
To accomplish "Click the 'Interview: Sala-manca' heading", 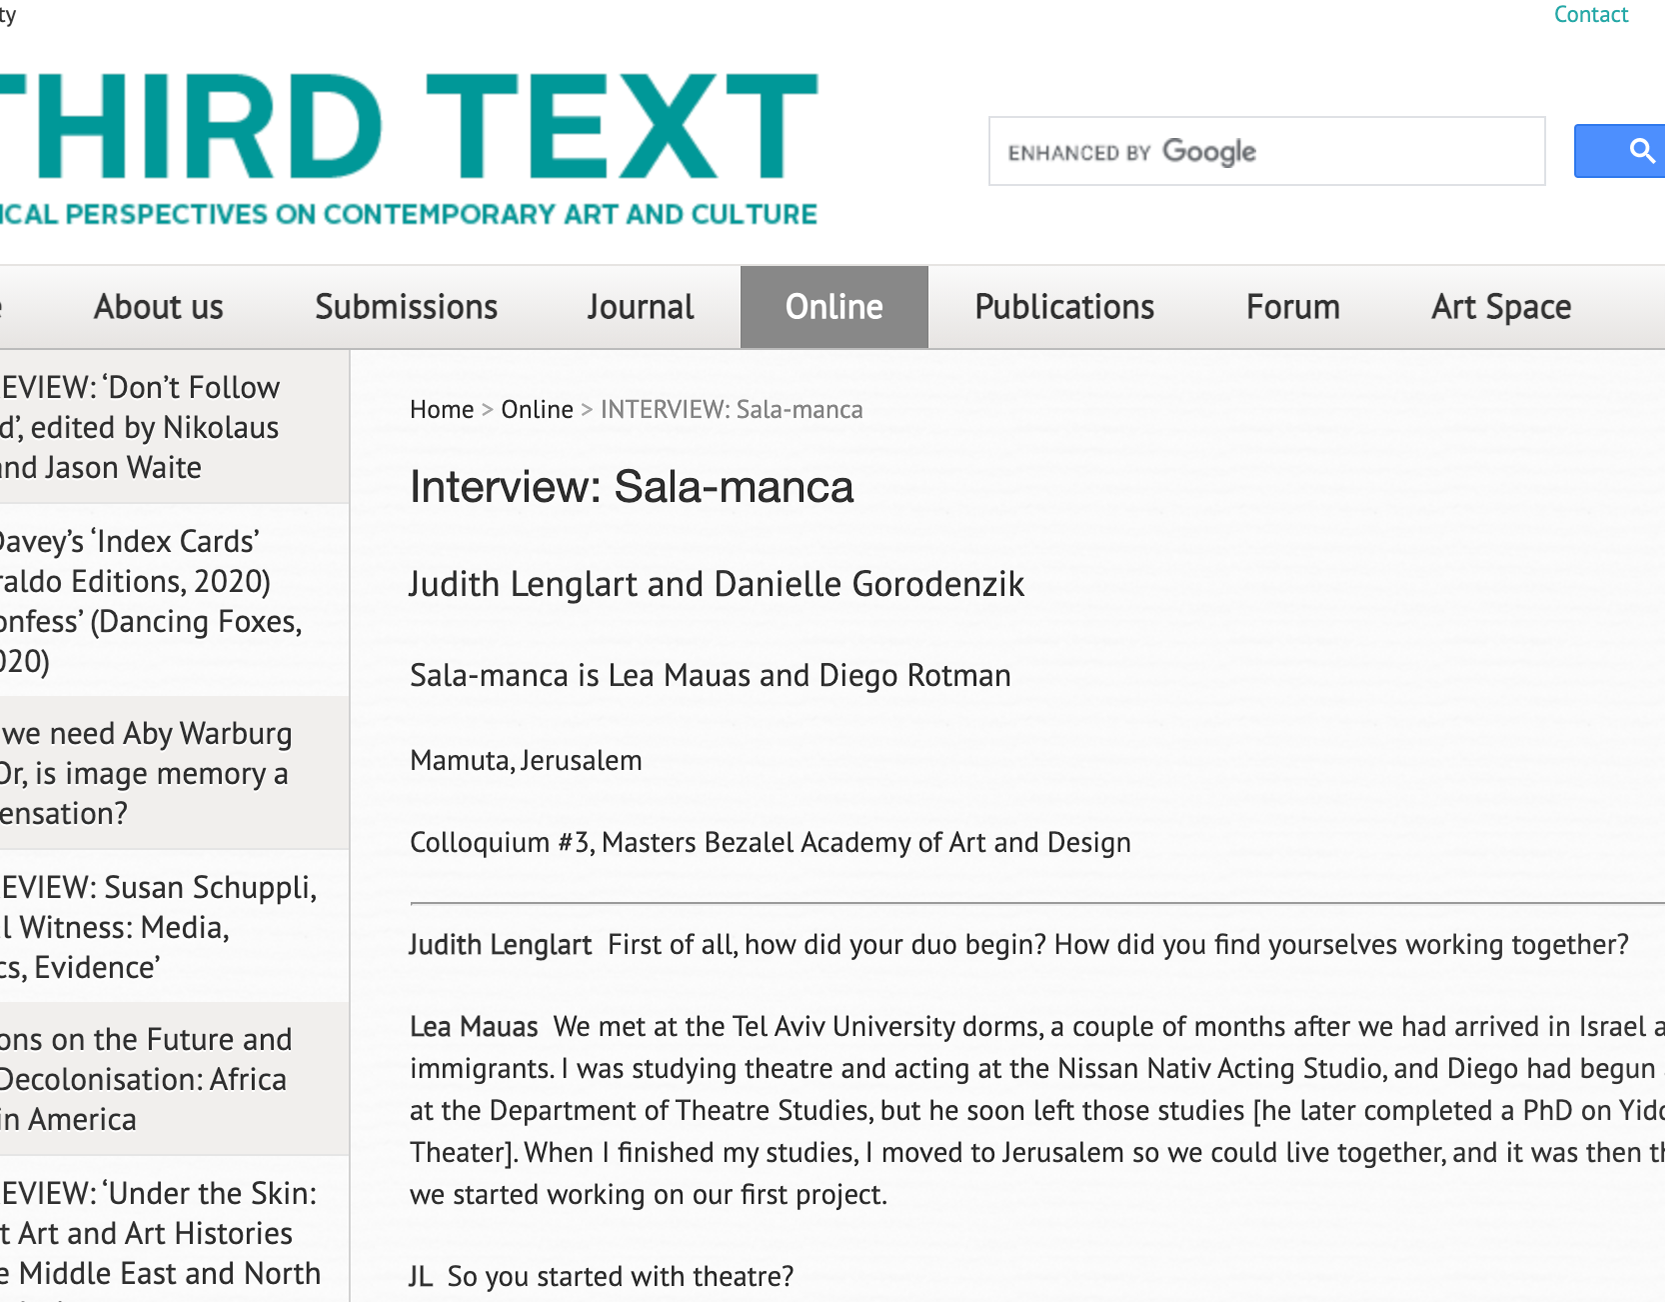I will click(x=631, y=487).
